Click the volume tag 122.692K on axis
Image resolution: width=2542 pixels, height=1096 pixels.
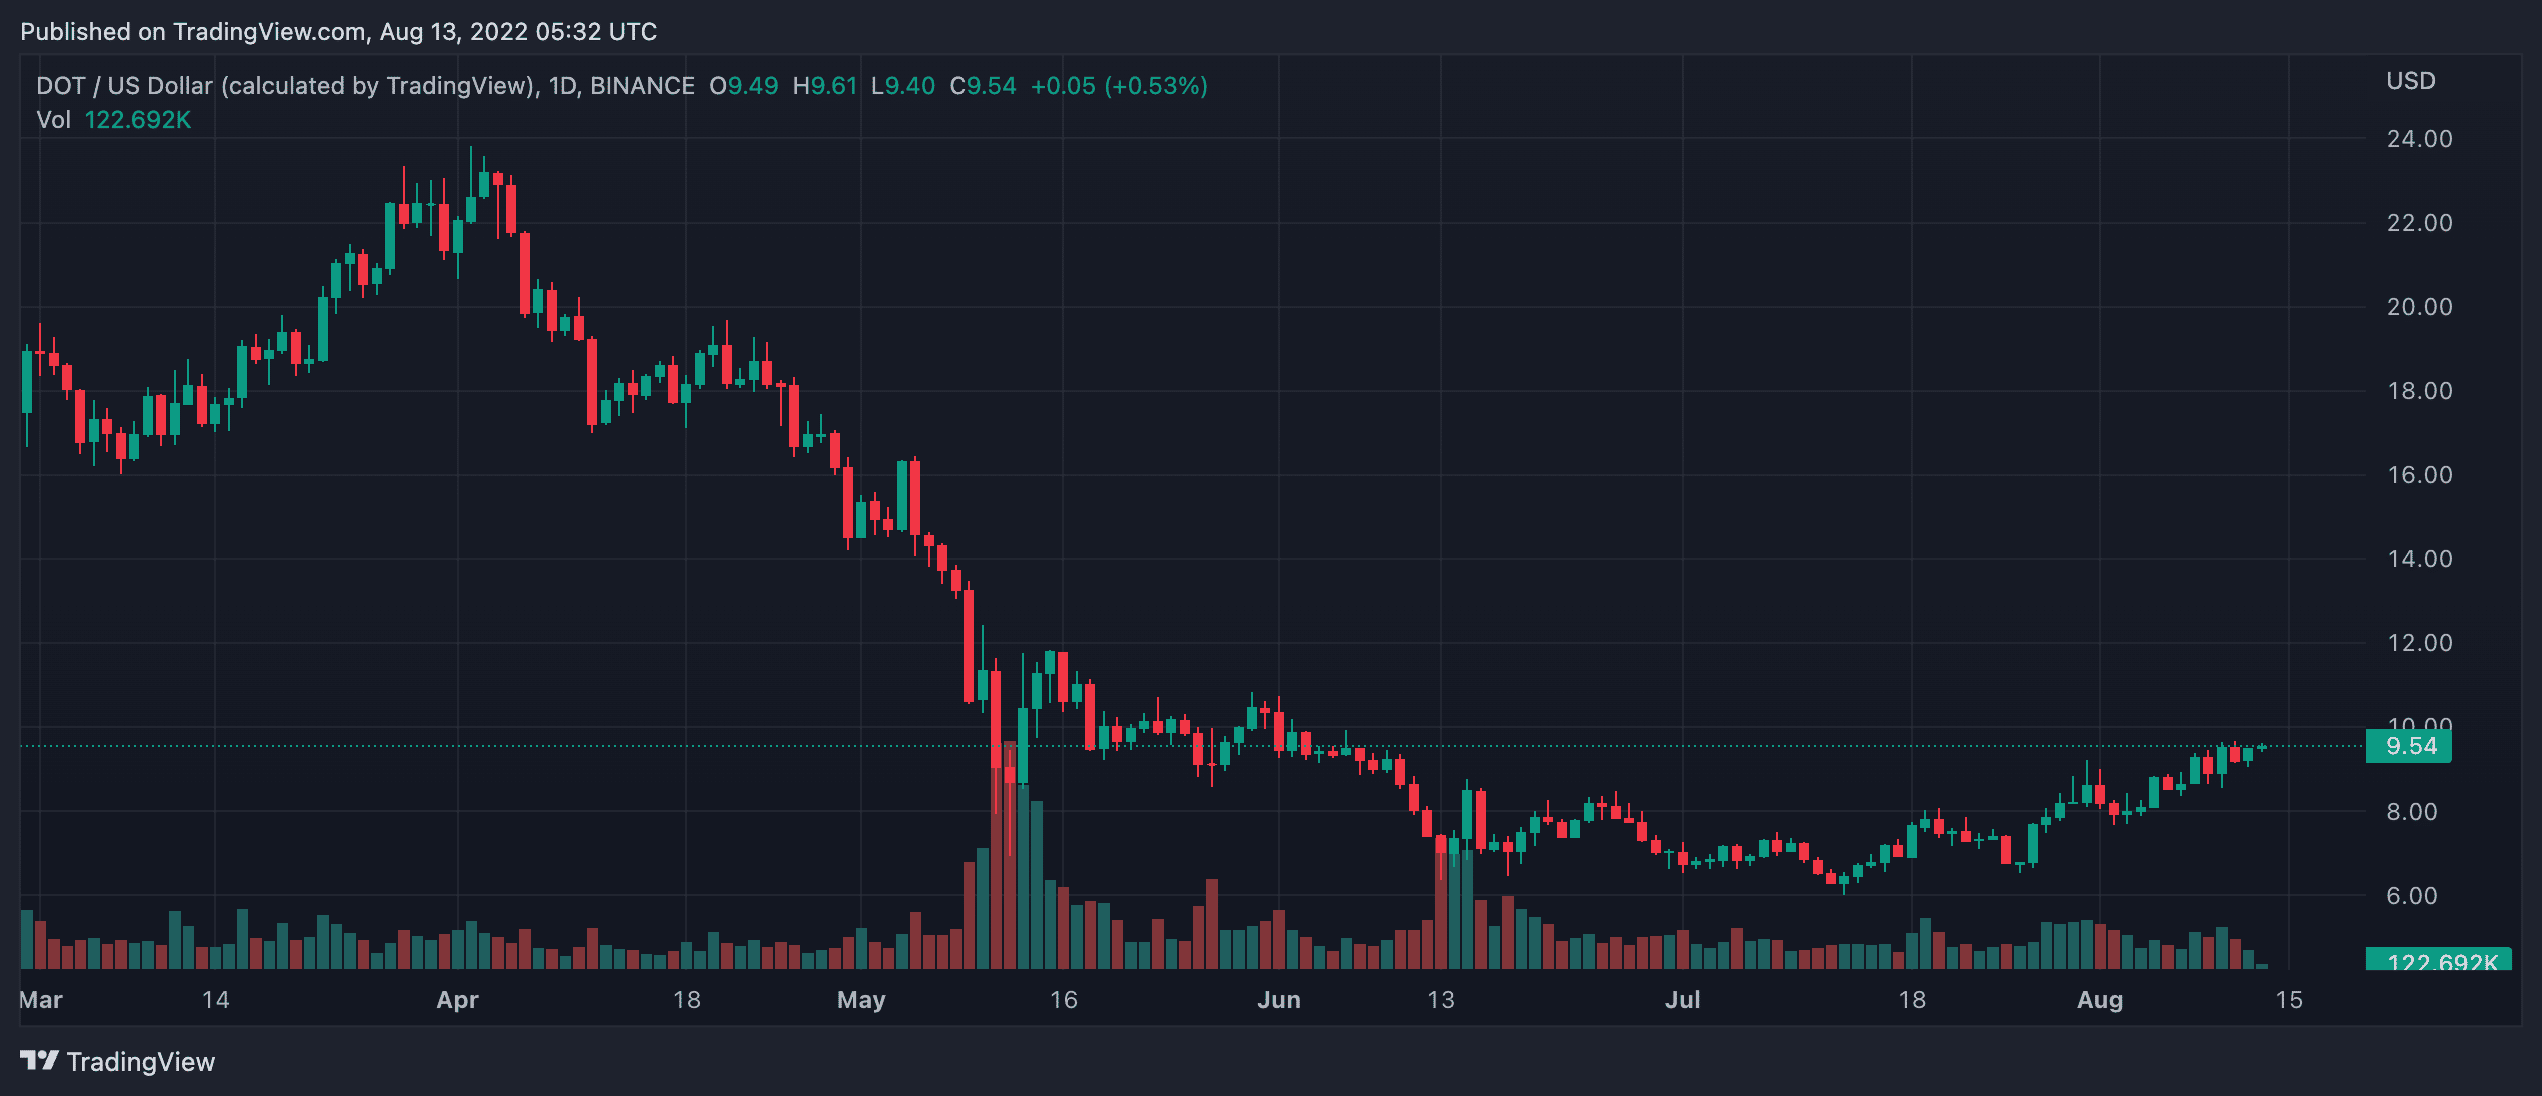[2438, 959]
